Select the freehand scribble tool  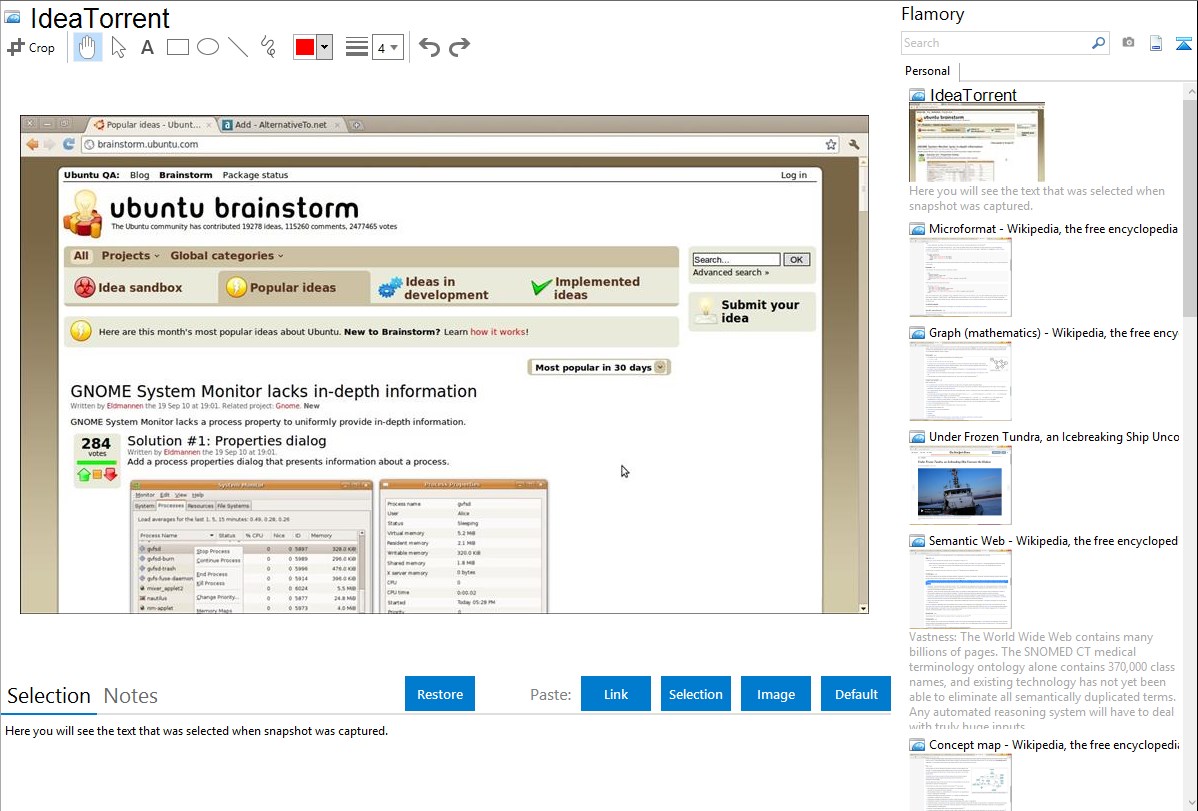point(268,47)
